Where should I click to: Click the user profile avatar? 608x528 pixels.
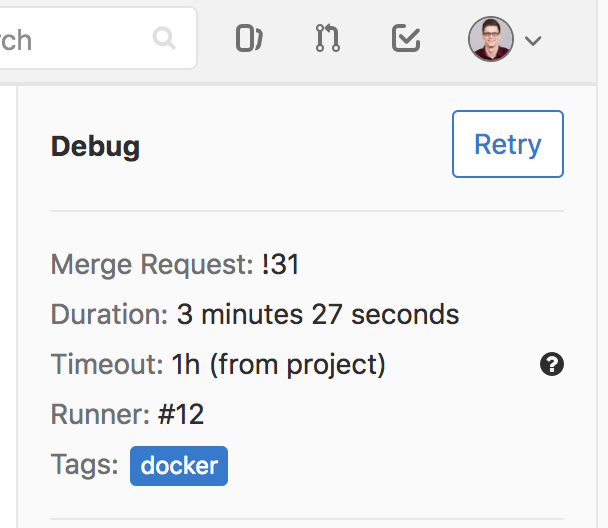pyautogui.click(x=490, y=39)
